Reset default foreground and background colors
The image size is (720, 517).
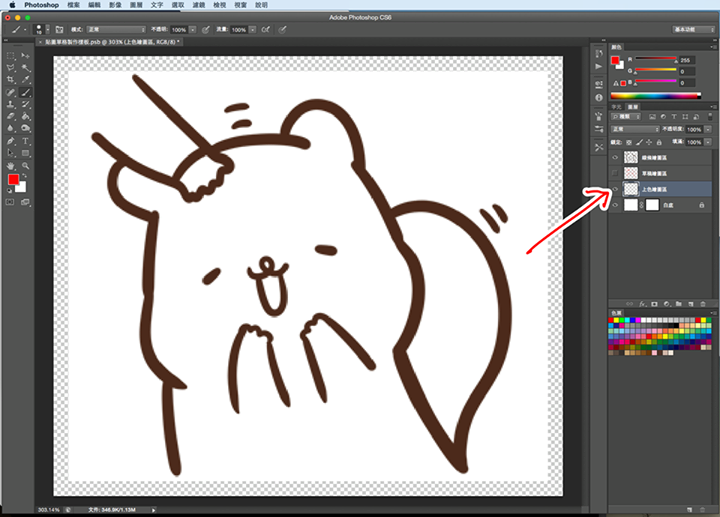click(x=9, y=190)
